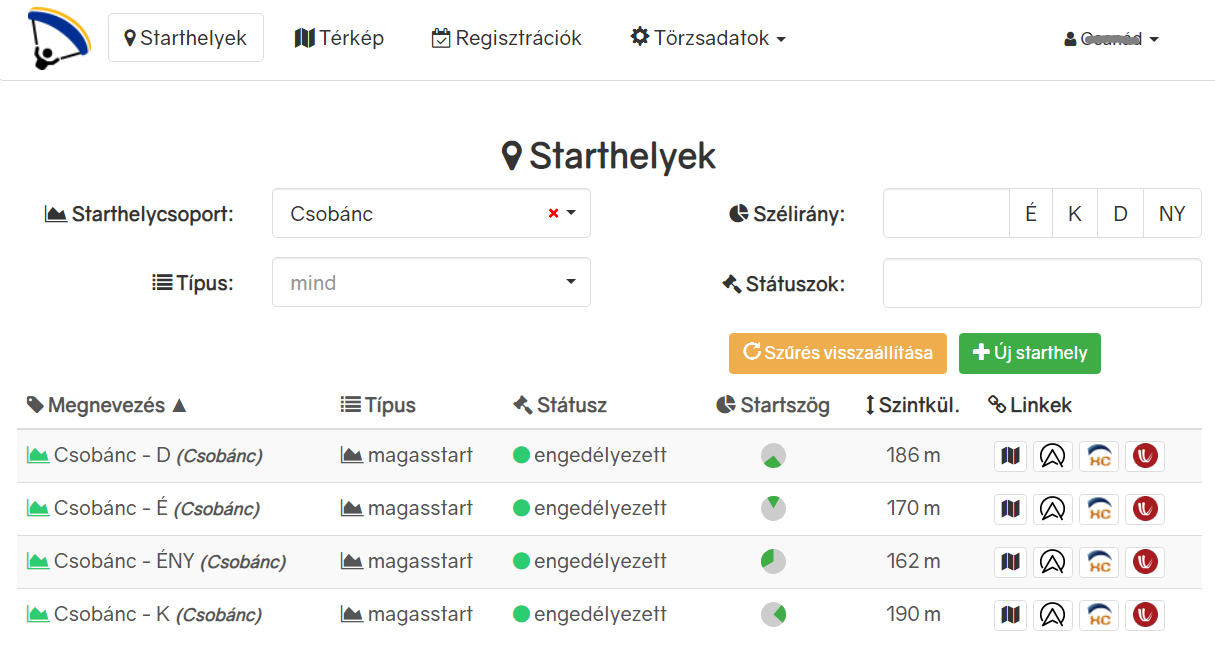The width and height of the screenshot is (1215, 648).
Task: Expand the Típus dropdown
Action: pos(430,283)
